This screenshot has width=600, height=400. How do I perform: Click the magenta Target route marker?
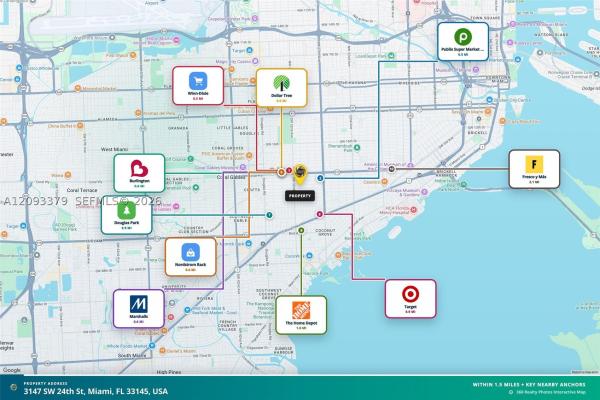click(320, 214)
